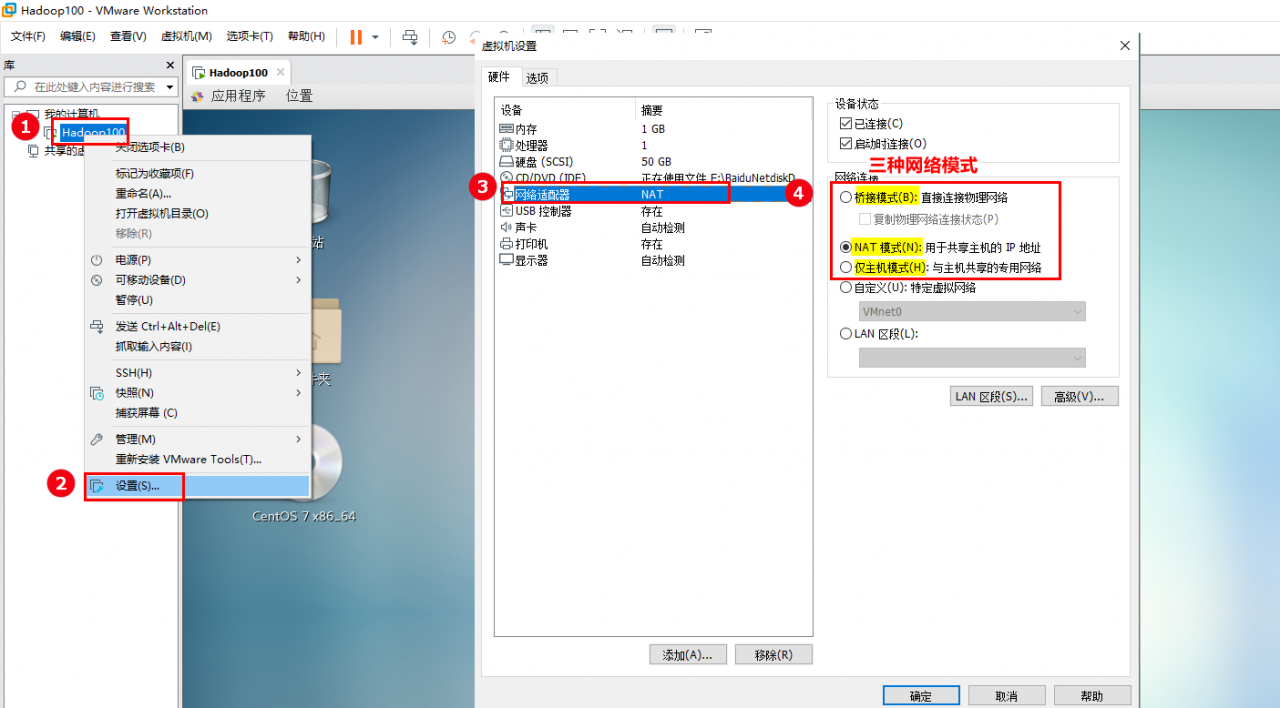Select the 自定义(U) custom network radio
This screenshot has width=1280, height=708.
(x=846, y=288)
